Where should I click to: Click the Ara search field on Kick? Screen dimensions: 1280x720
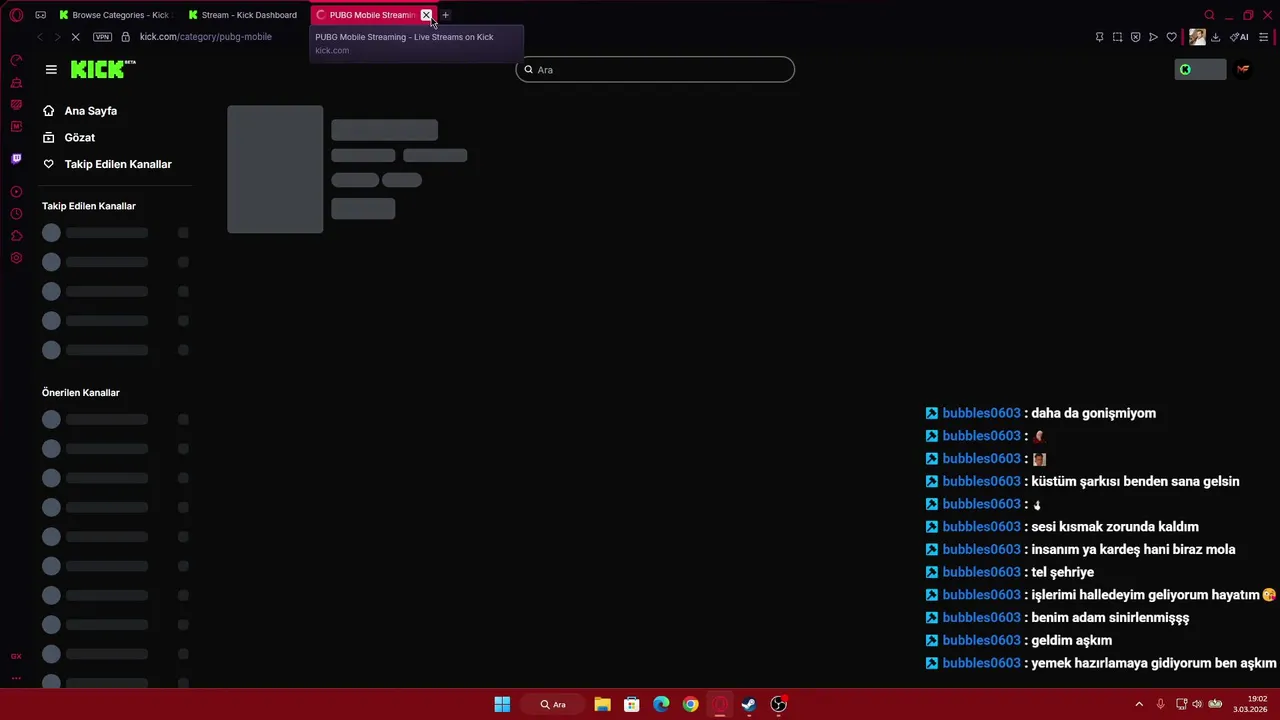pos(655,69)
